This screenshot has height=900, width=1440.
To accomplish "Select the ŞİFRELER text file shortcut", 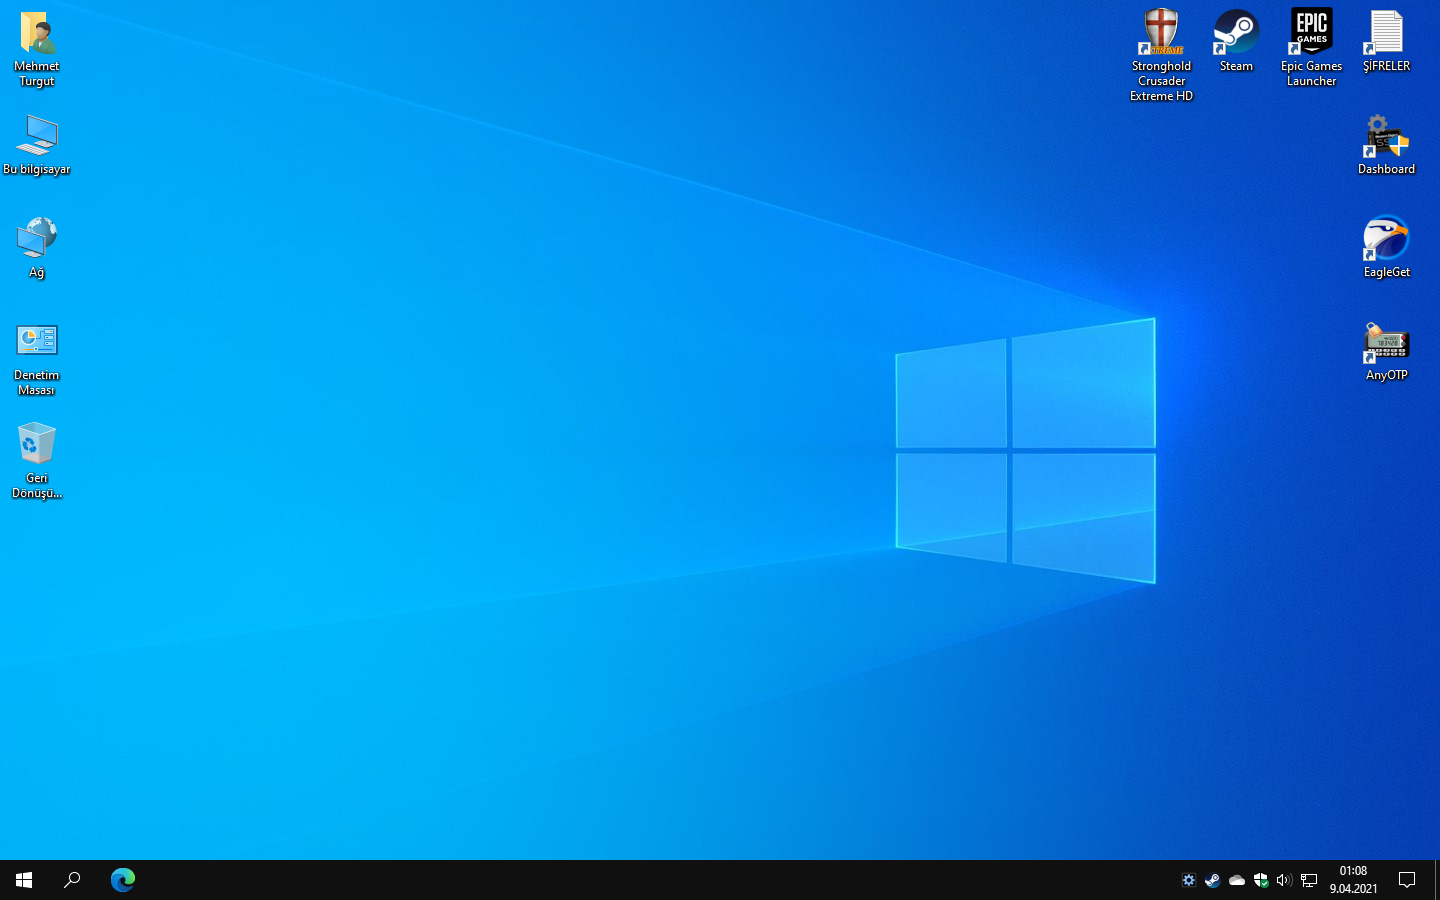I will [x=1386, y=41].
